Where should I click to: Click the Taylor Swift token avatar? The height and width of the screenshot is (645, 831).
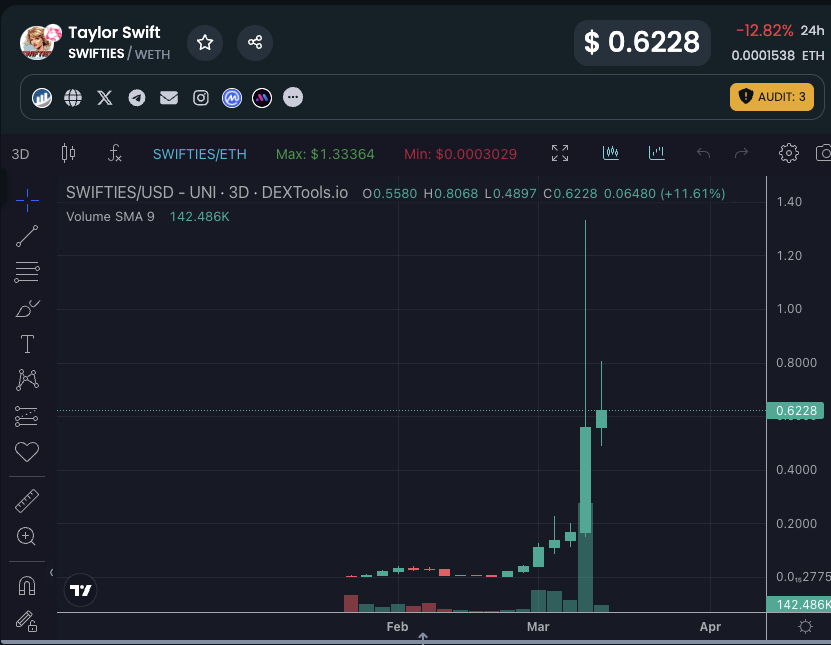pos(40,42)
